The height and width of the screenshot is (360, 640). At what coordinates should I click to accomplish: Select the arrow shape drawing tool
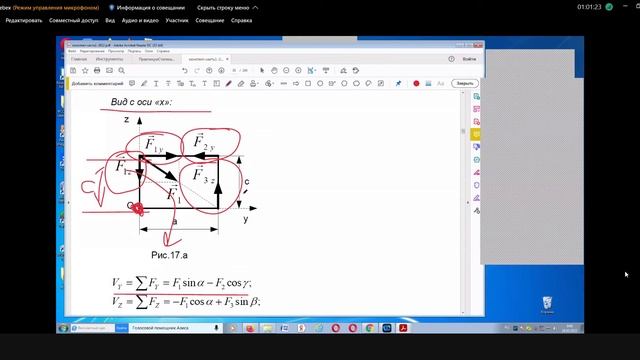coord(296,83)
